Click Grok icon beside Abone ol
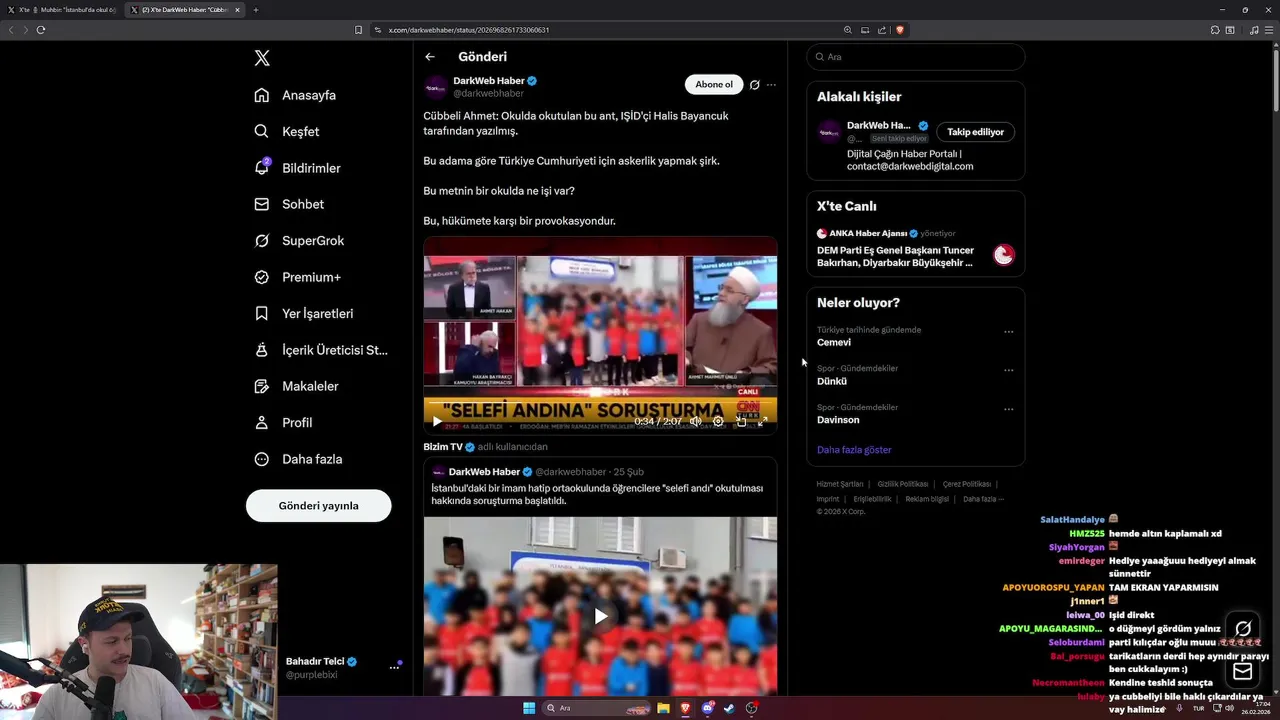 point(755,85)
